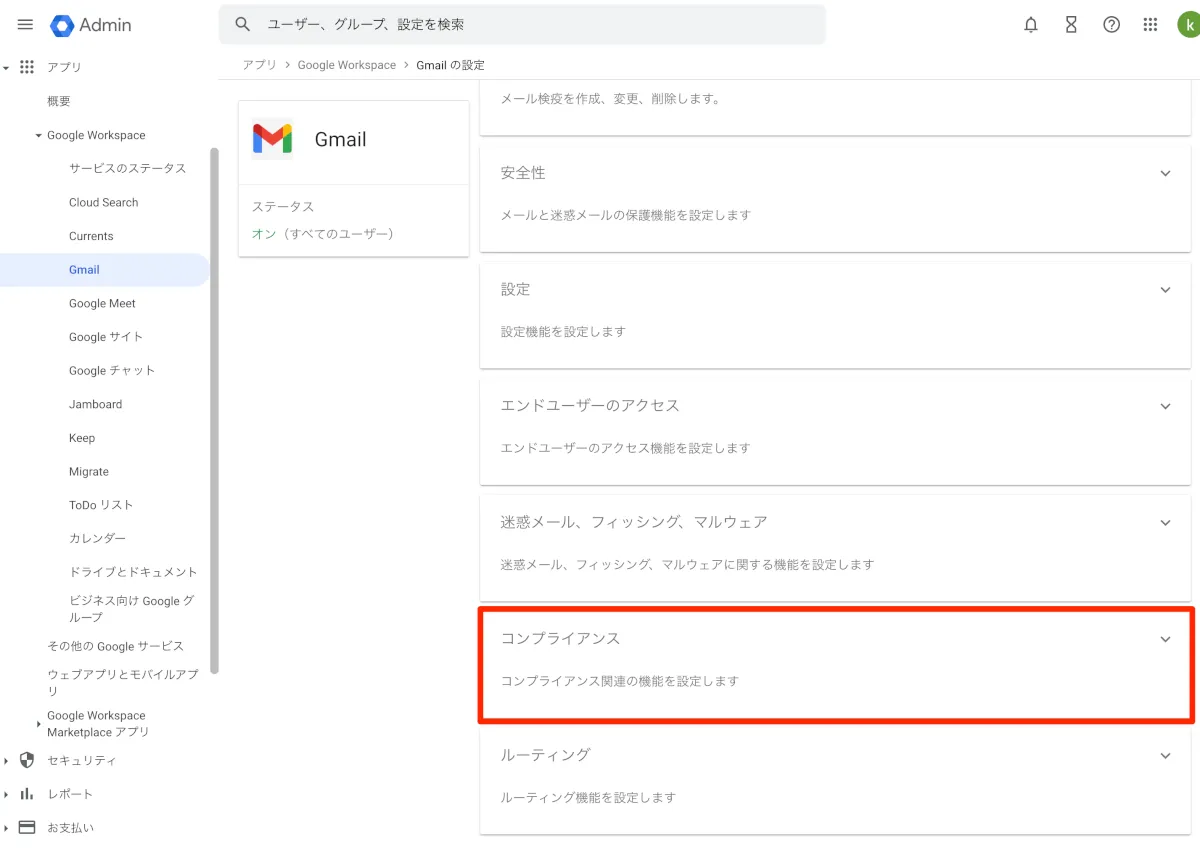This screenshot has height=852, width=1200.
Task: Open the user account avatar
Action: [1188, 25]
